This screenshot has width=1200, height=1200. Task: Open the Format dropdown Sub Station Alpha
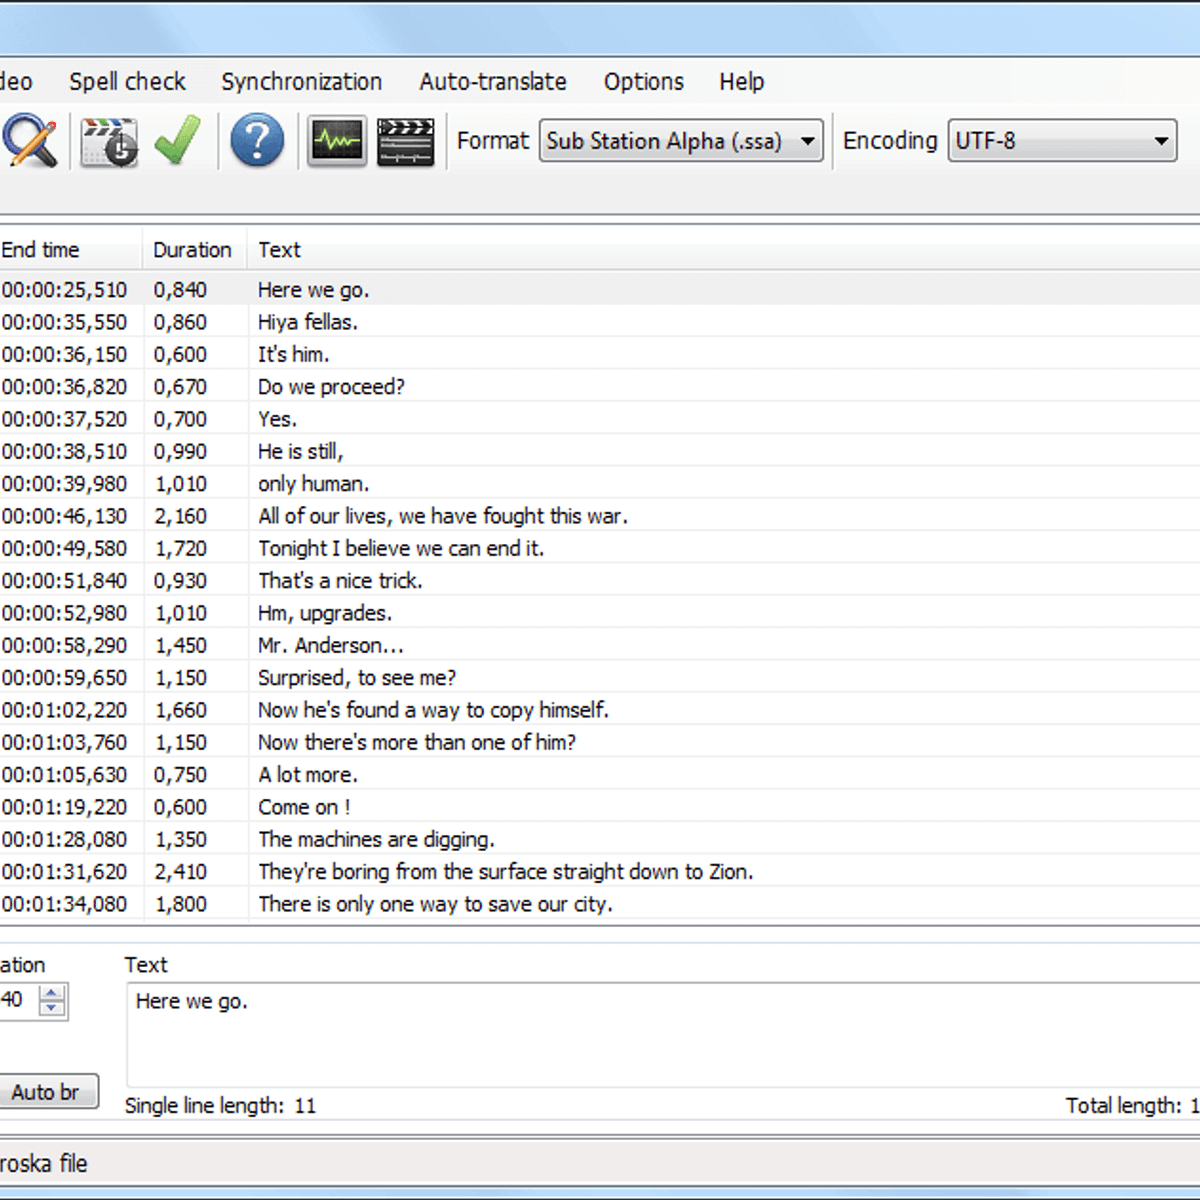pyautogui.click(x=681, y=142)
